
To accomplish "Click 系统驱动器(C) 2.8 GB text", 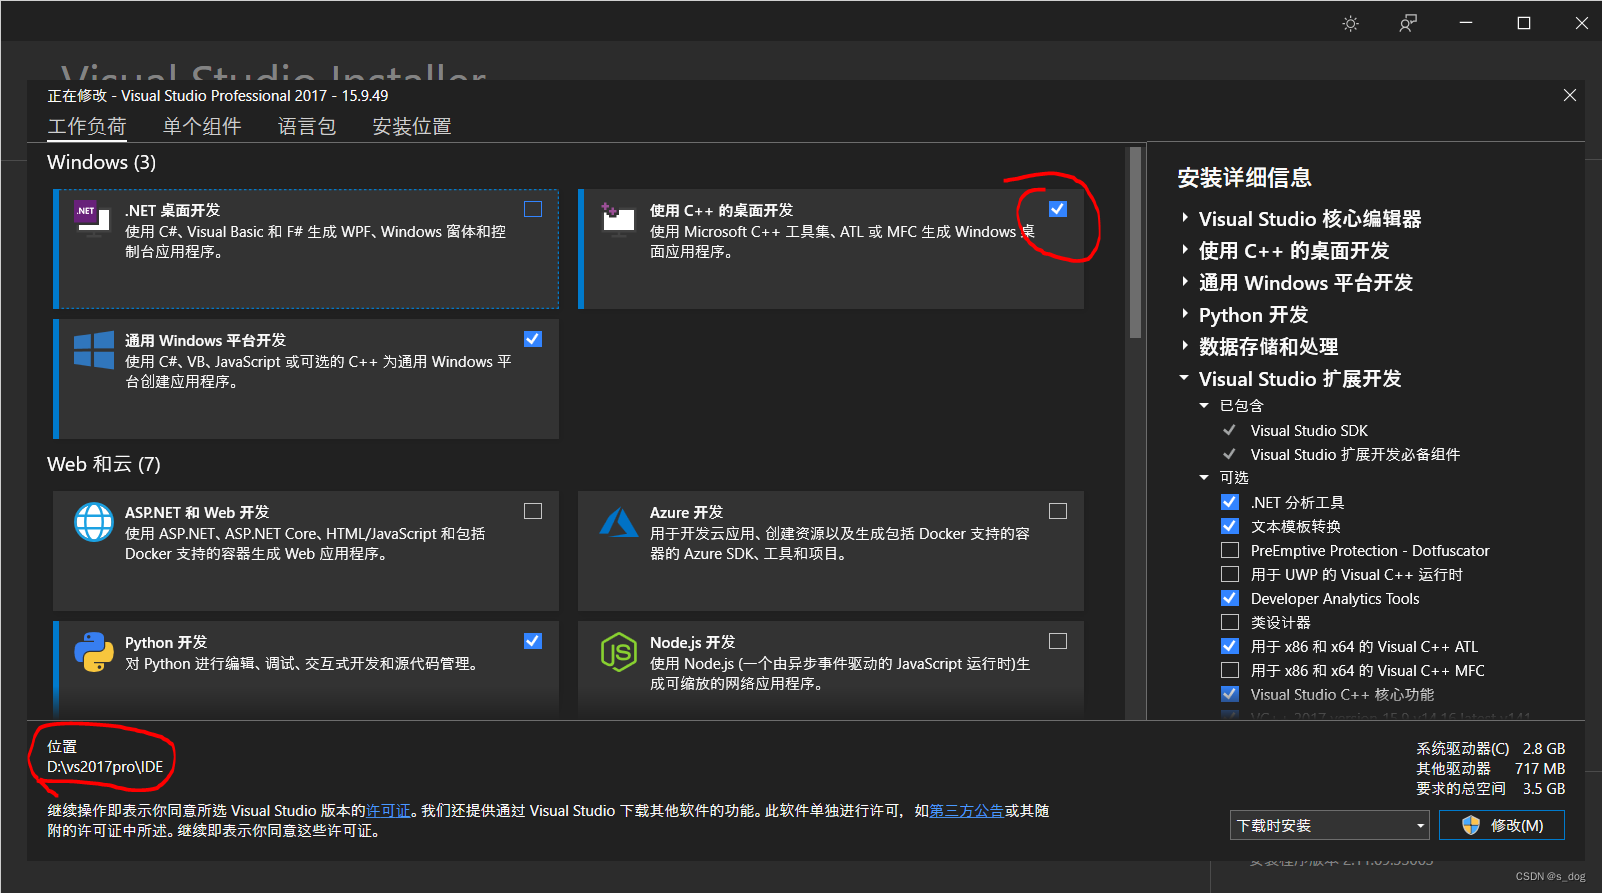I will coord(1490,748).
